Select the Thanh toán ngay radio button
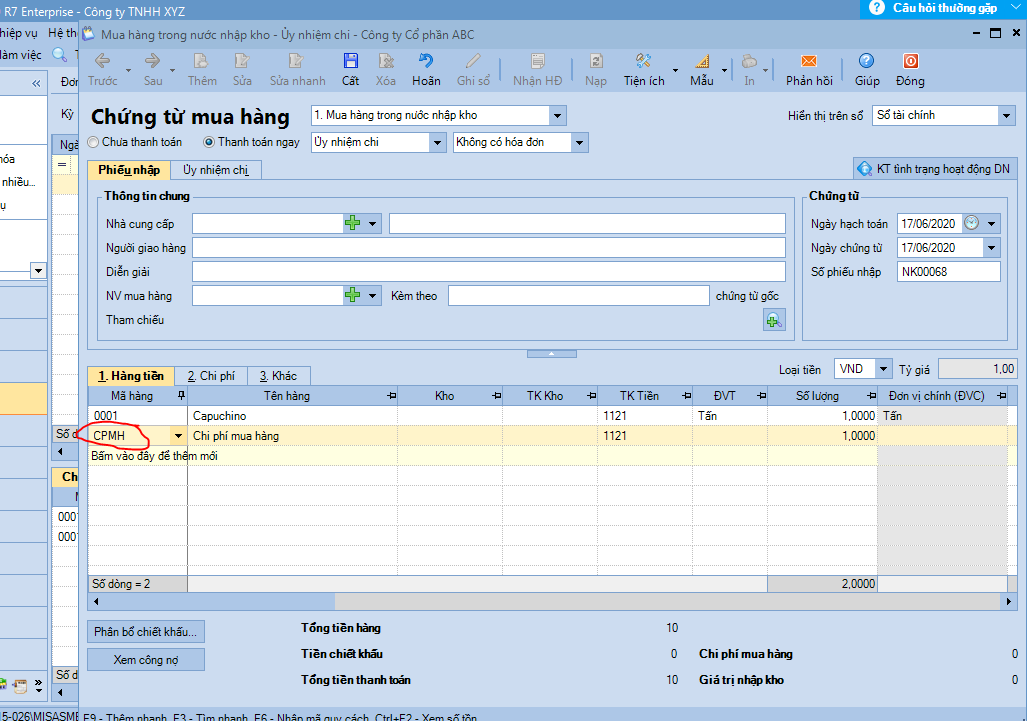Viewport: 1027px width, 721px height. 209,143
